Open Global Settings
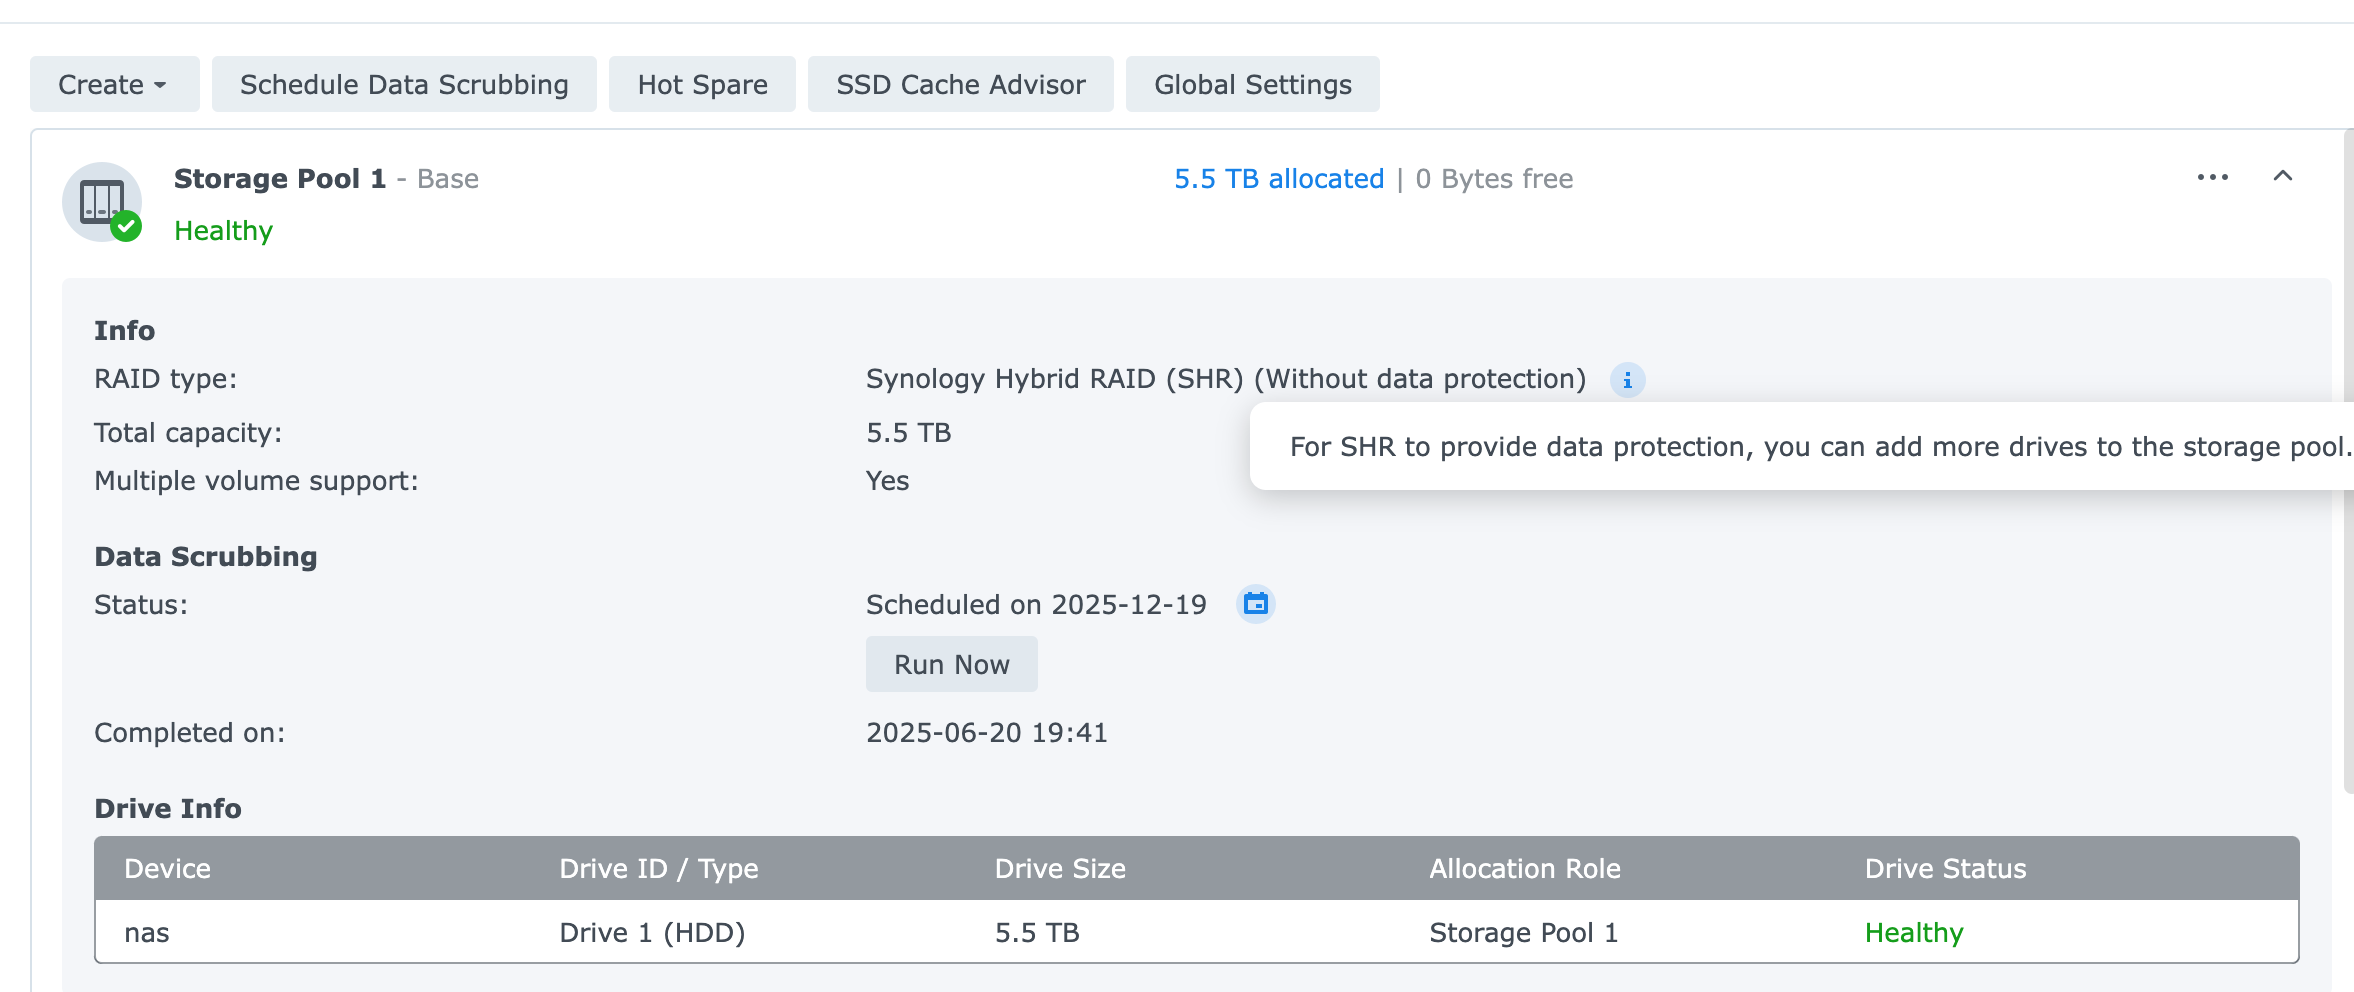Screen dimensions: 2354x992 (1253, 84)
